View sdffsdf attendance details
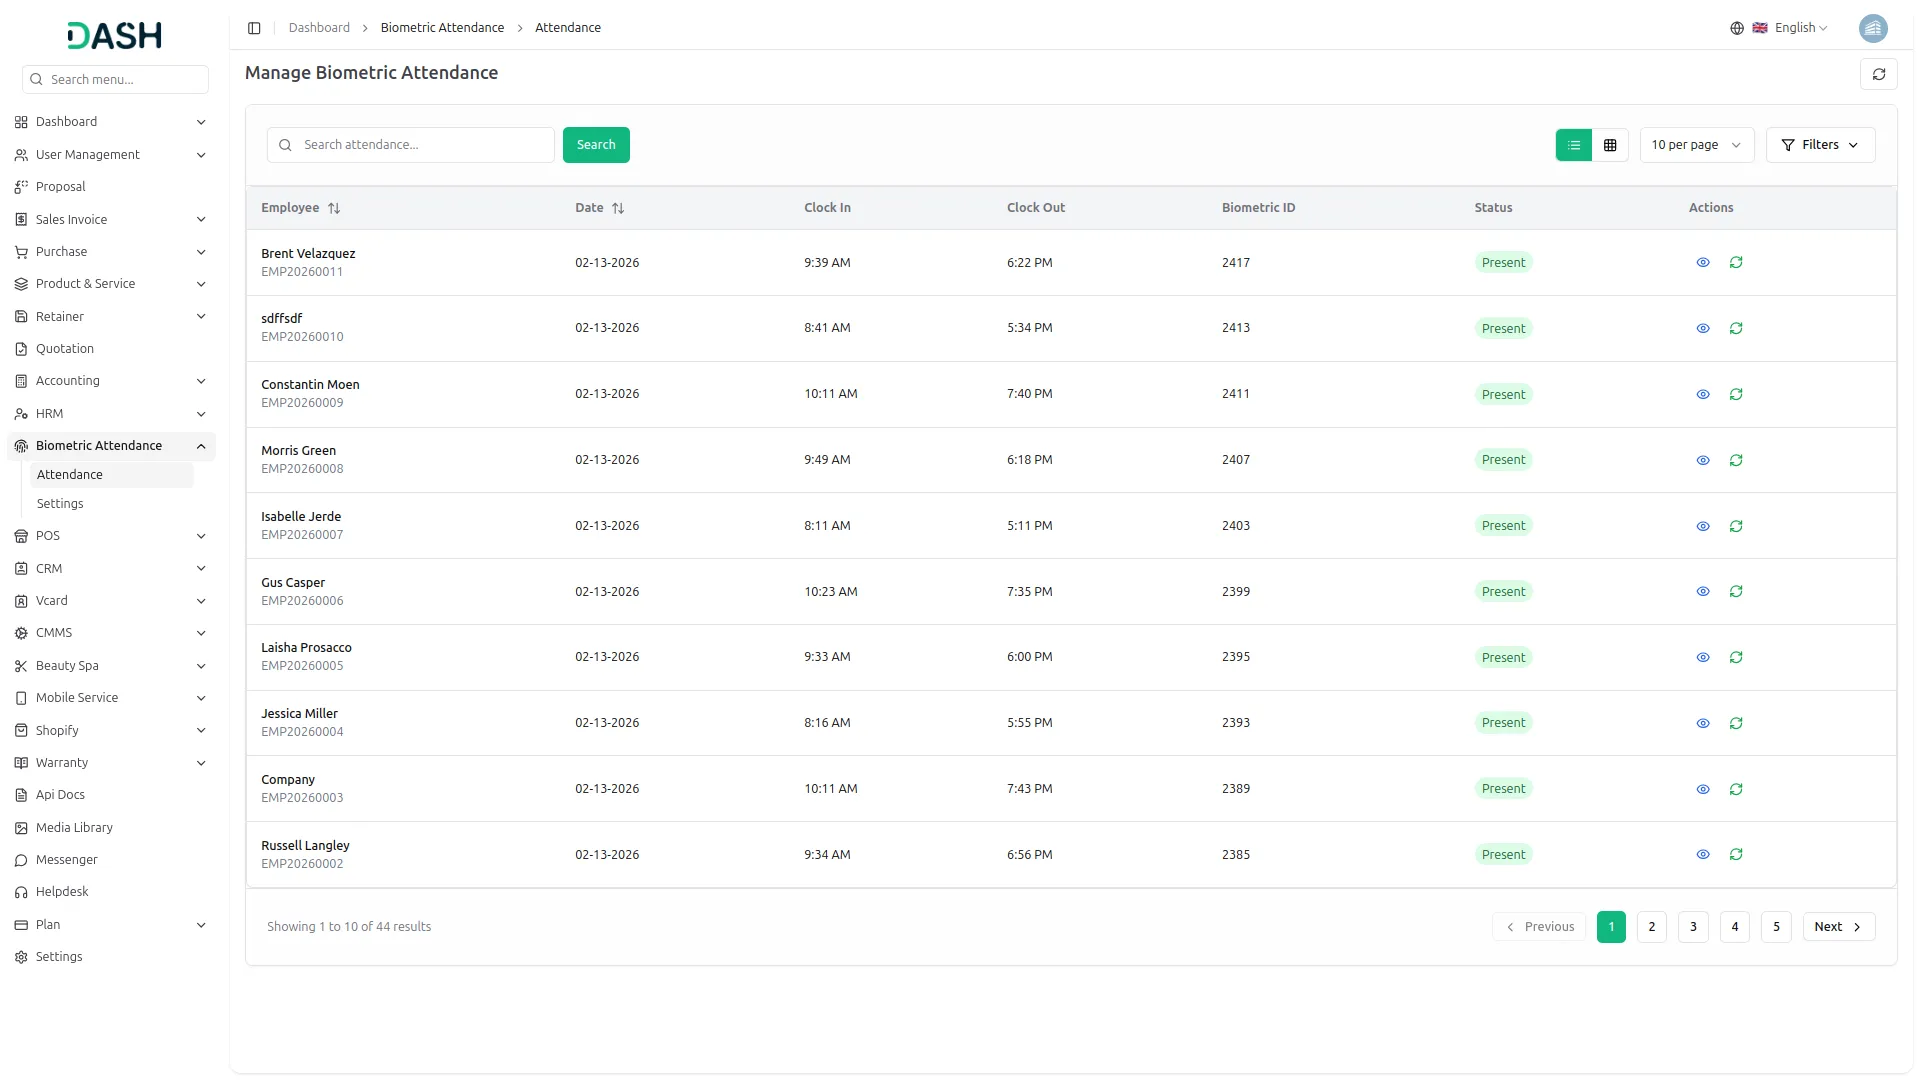The height and width of the screenshot is (1080, 1920). (1702, 329)
